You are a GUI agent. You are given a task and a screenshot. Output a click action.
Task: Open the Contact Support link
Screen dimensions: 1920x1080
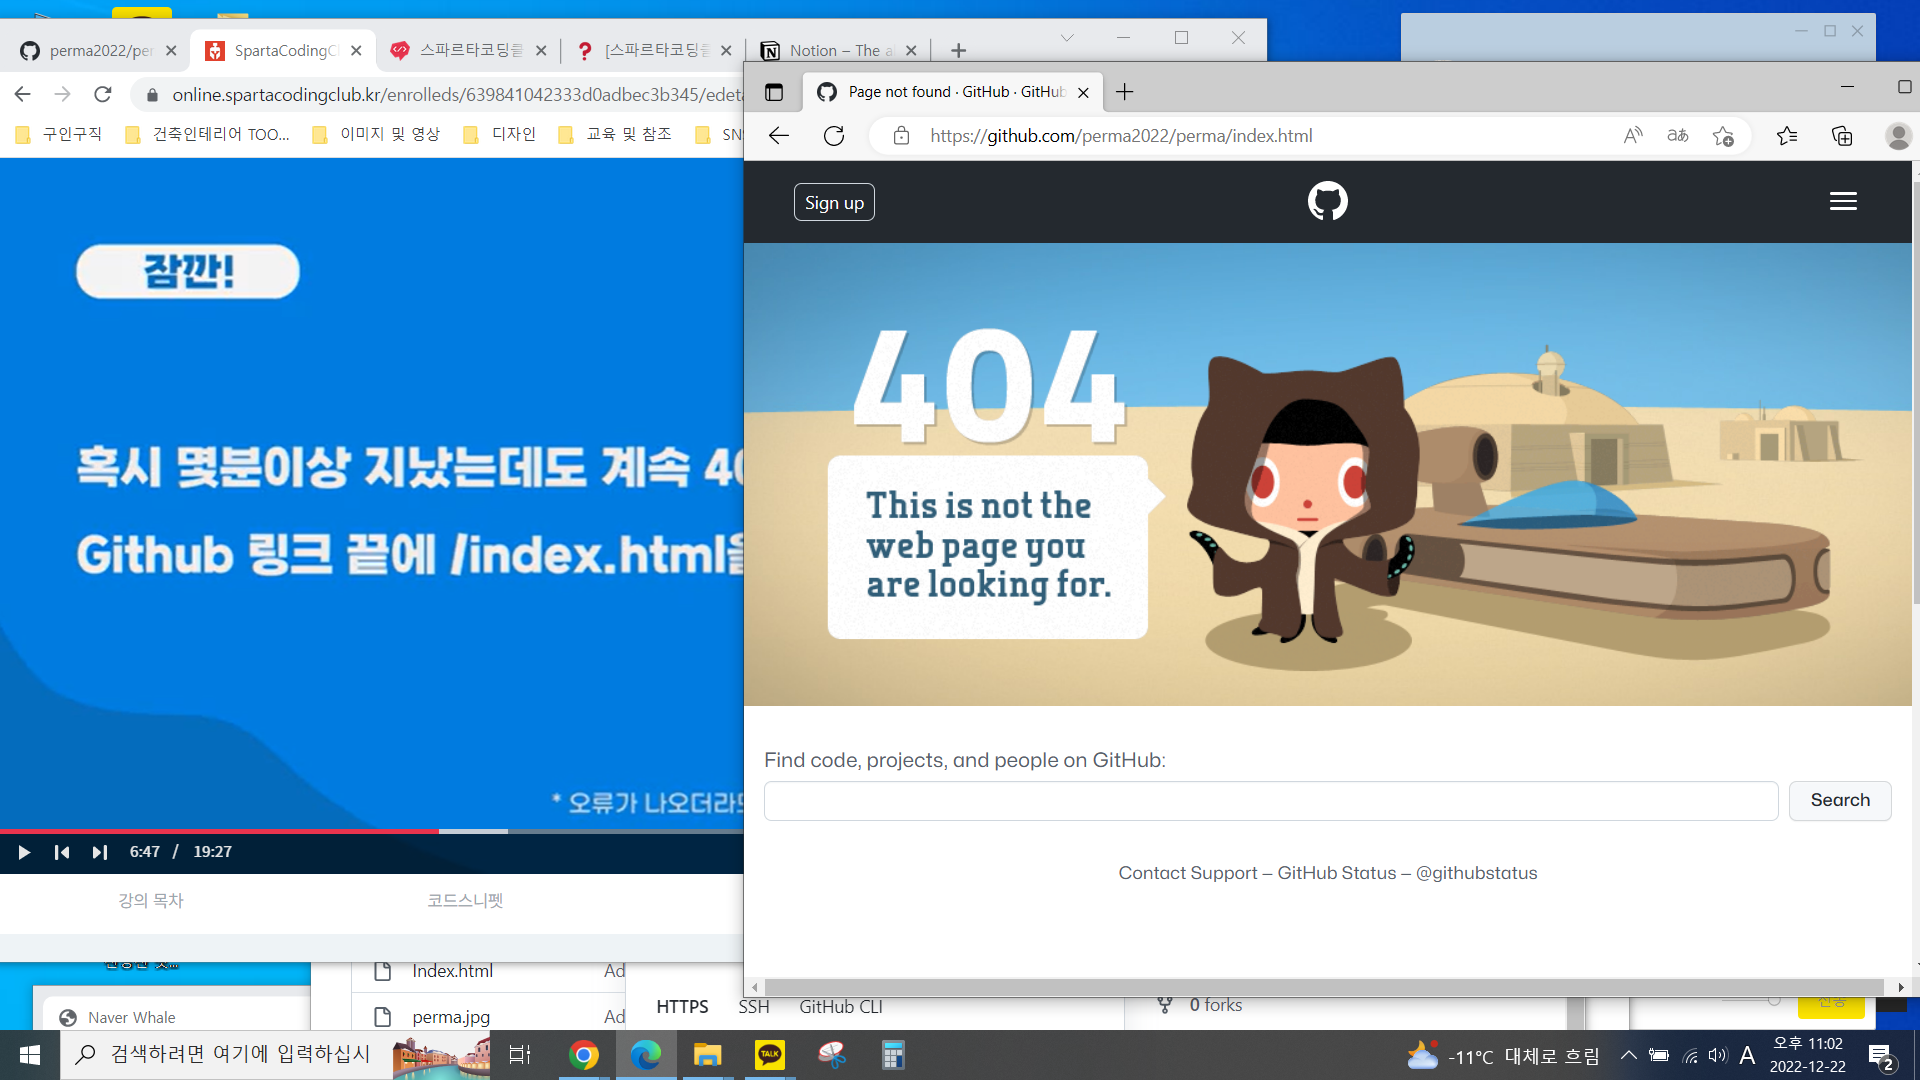click(x=1188, y=873)
